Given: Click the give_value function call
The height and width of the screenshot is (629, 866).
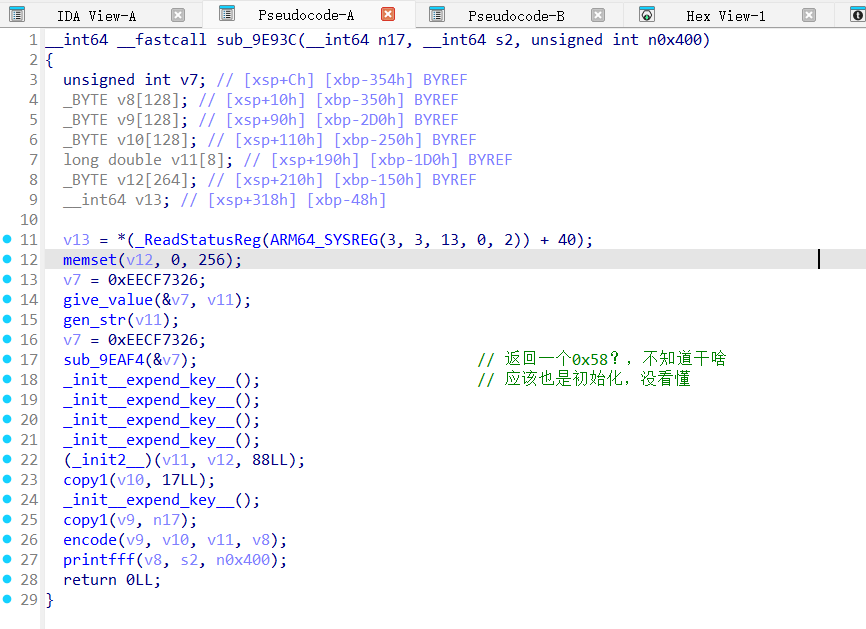Looking at the screenshot, I should click(x=108, y=300).
